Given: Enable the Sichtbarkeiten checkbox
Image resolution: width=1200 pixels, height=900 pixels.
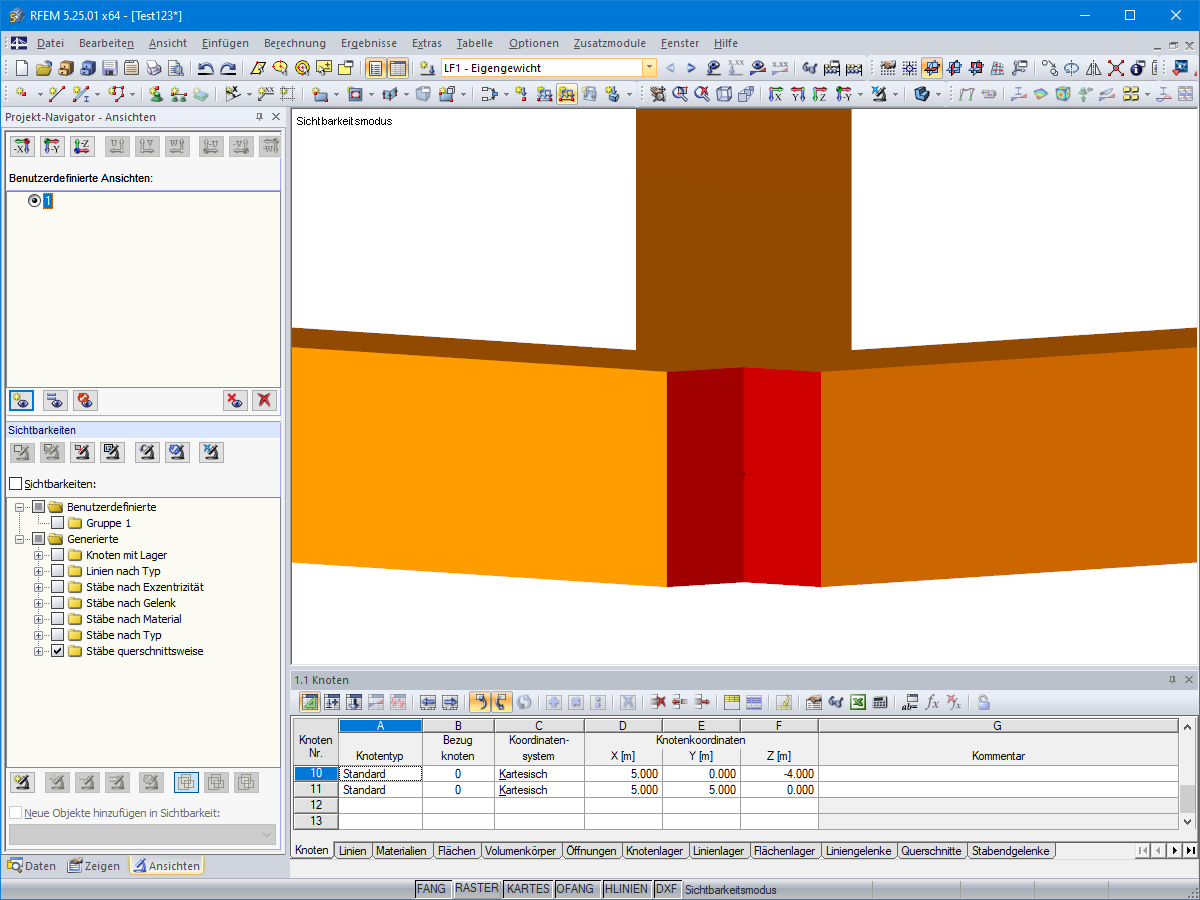Looking at the screenshot, I should pyautogui.click(x=15, y=484).
